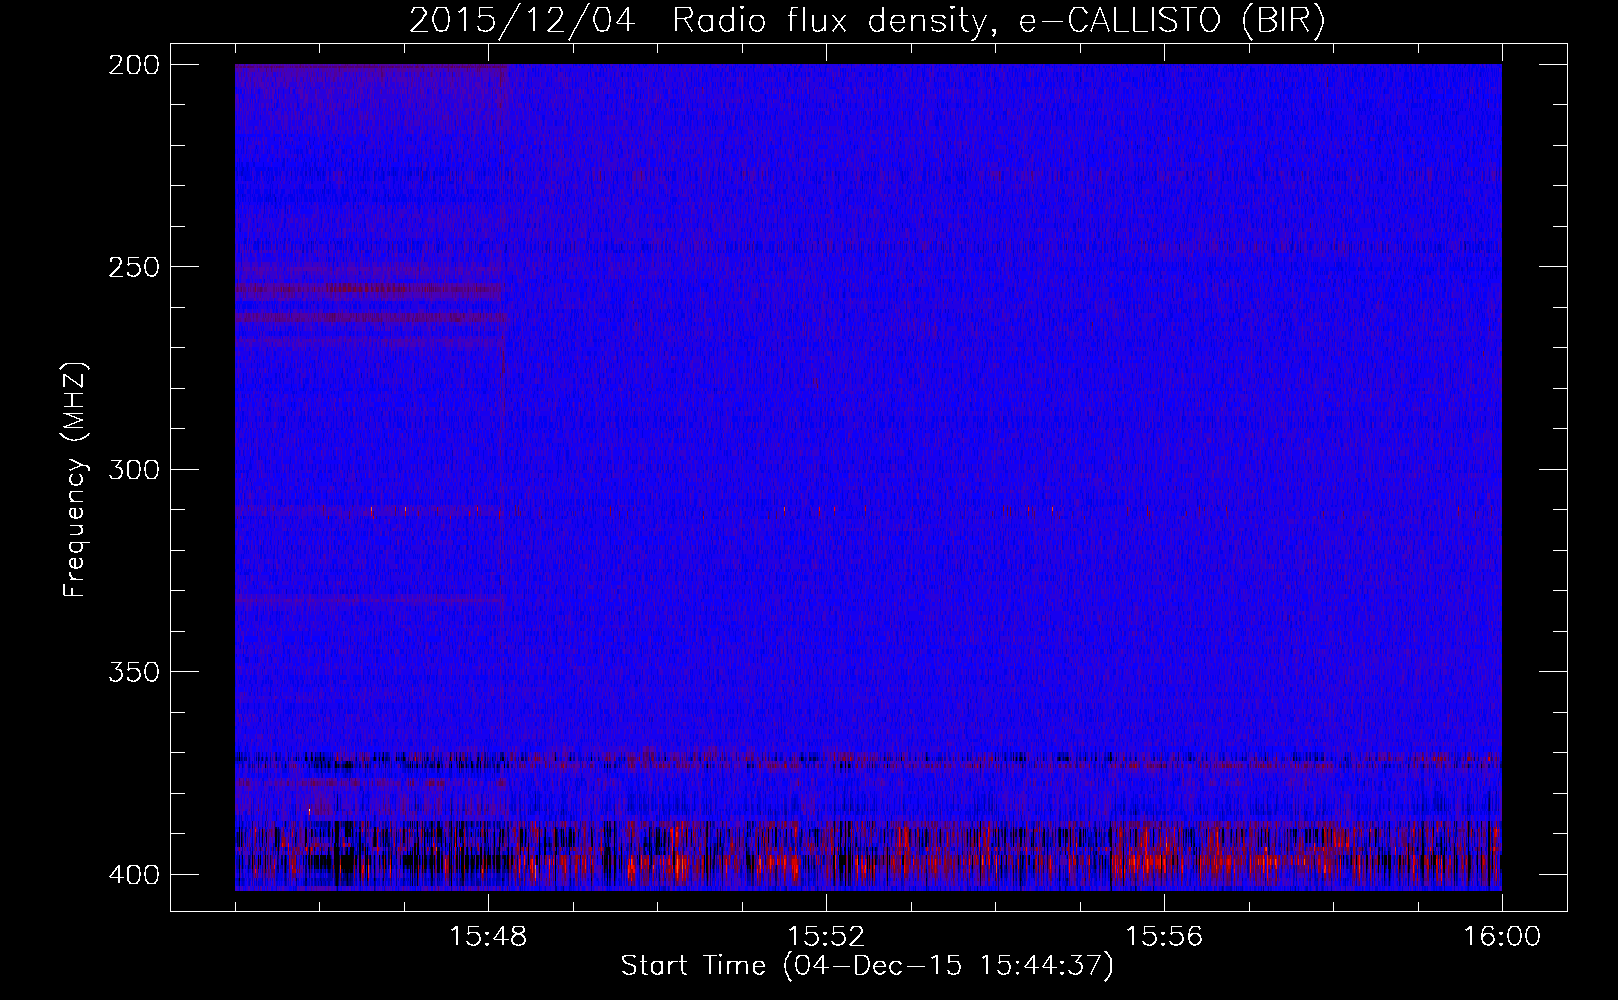Click the plot title '2015/12/04 Radio flux density, e-CALLISTO (BIR)'
This screenshot has height=1000, width=1618.
pos(867,21)
